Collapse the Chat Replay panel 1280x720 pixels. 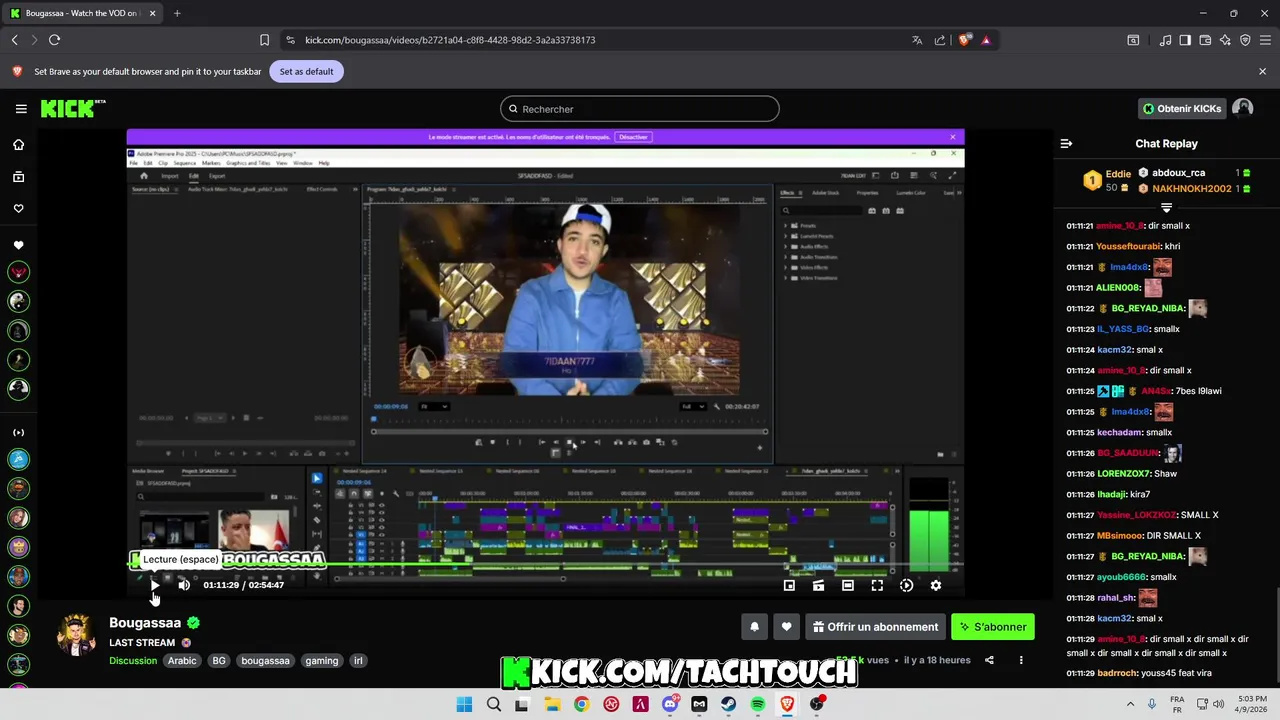(x=1066, y=144)
